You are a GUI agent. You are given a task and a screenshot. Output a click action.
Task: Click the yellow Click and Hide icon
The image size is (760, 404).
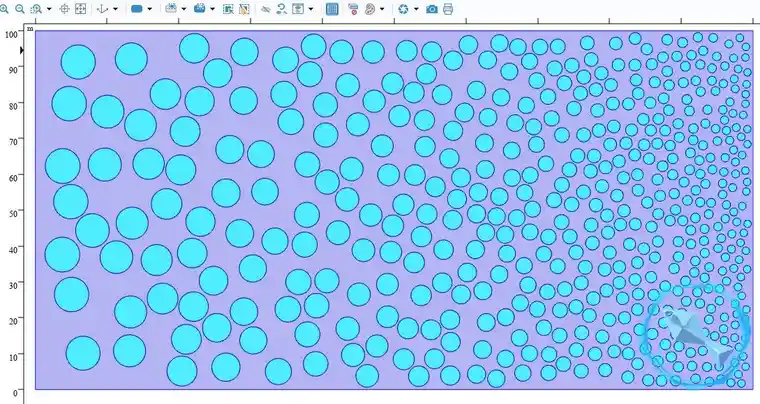(244, 9)
